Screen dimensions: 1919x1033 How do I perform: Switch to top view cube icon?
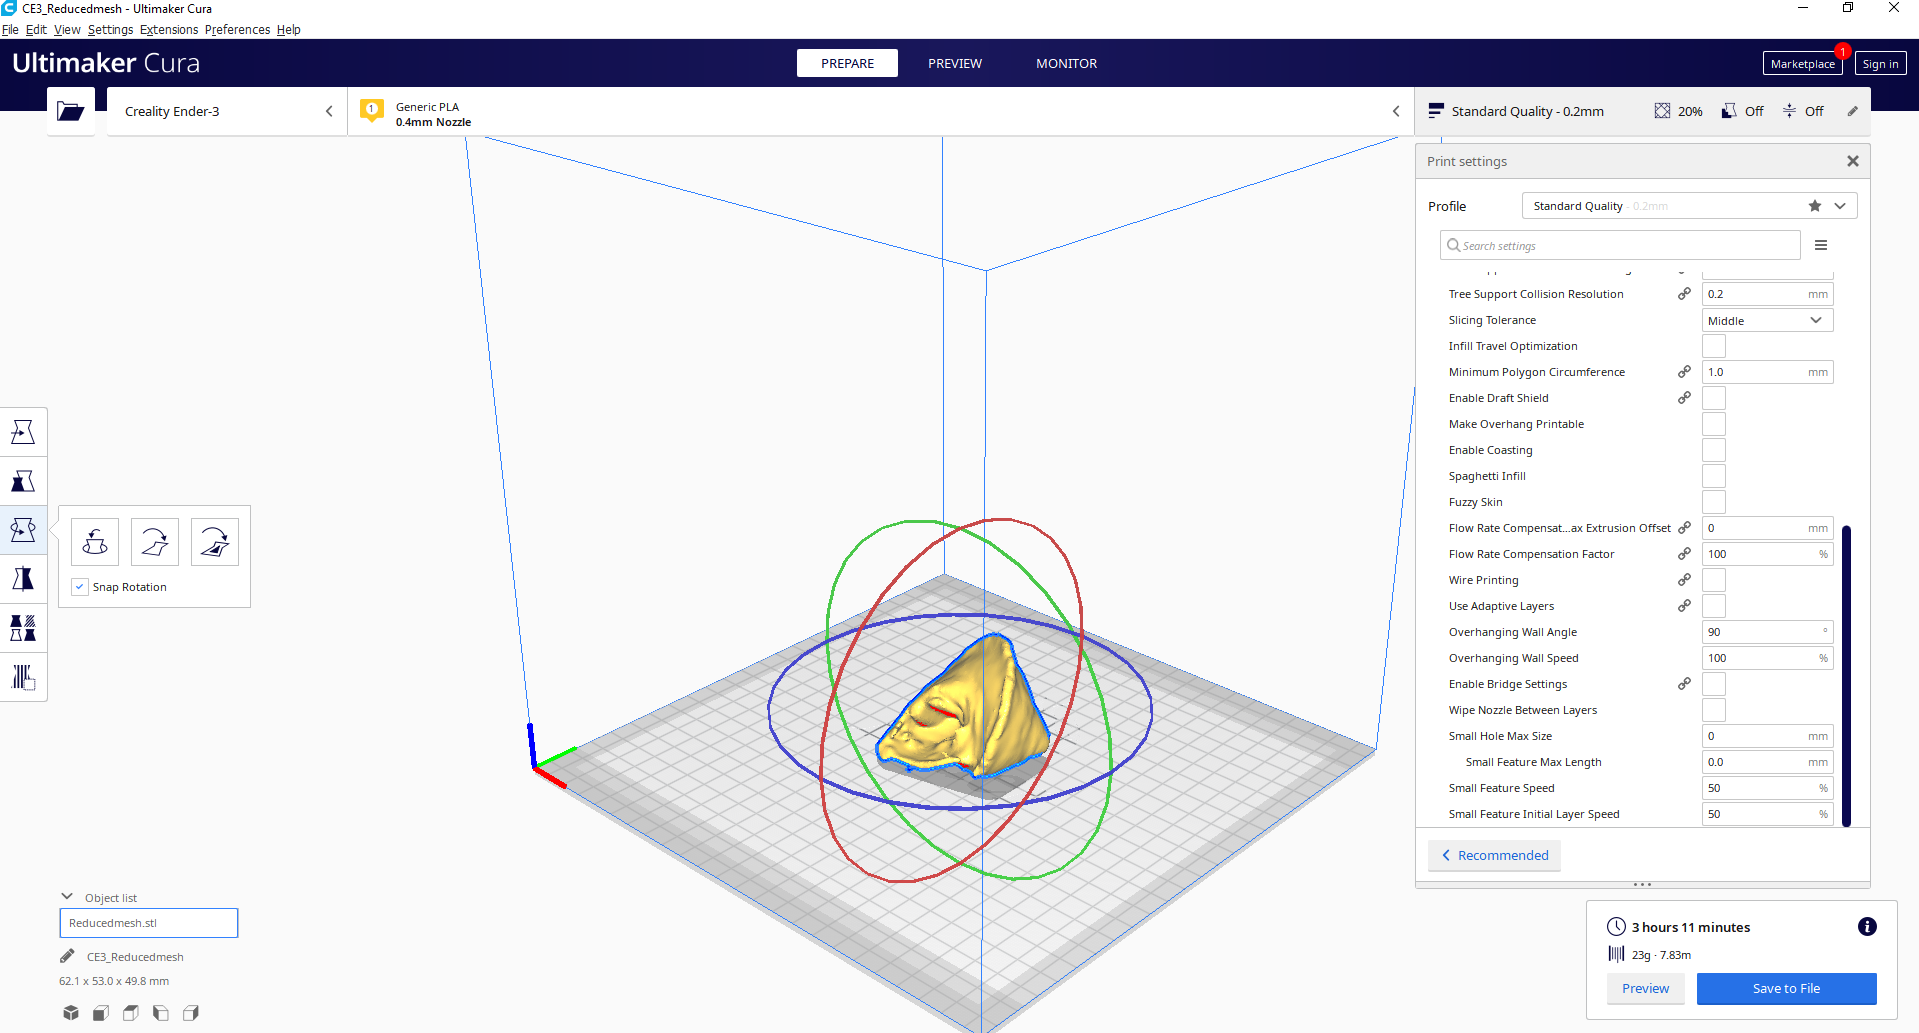pos(130,1013)
